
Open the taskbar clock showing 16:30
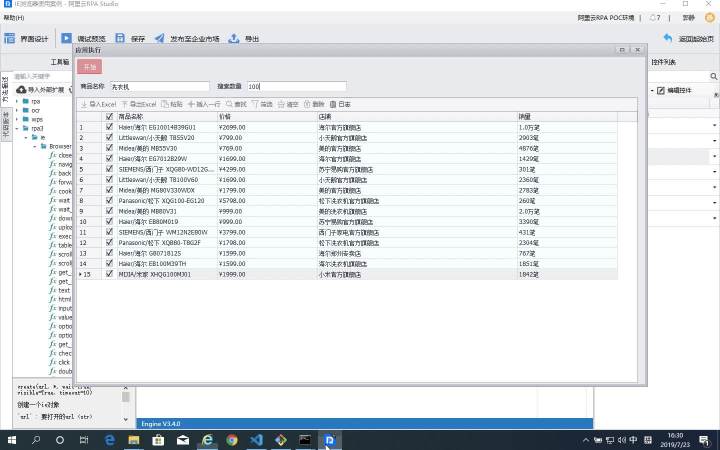675,440
